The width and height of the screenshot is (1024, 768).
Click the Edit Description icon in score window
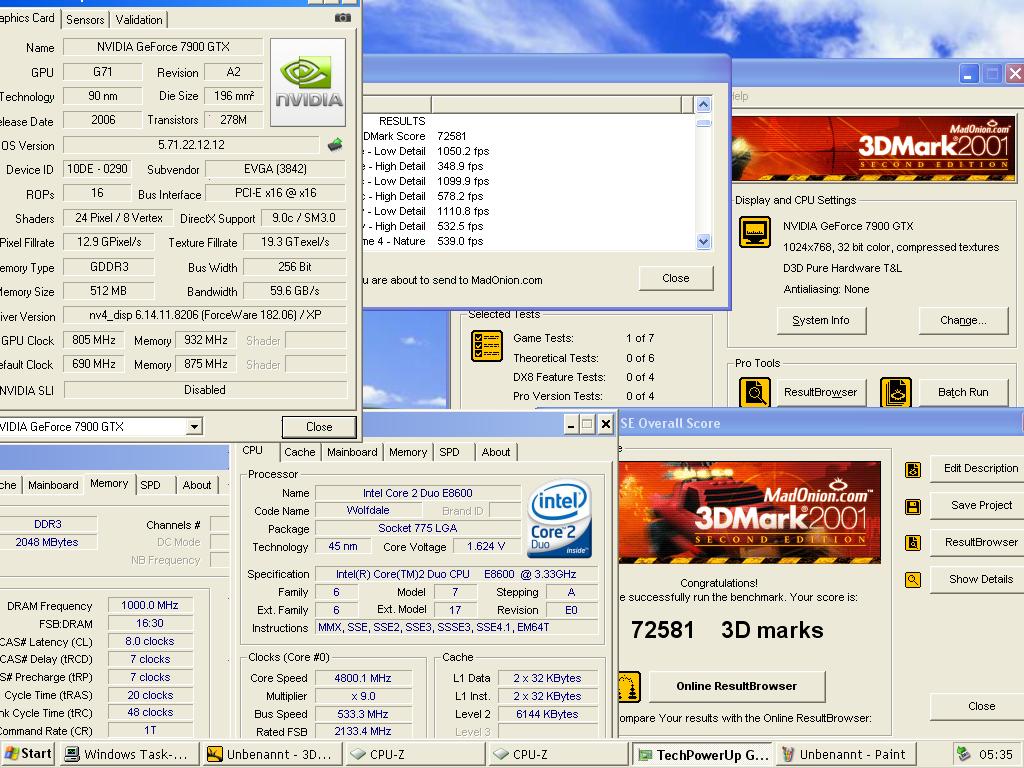[x=913, y=470]
